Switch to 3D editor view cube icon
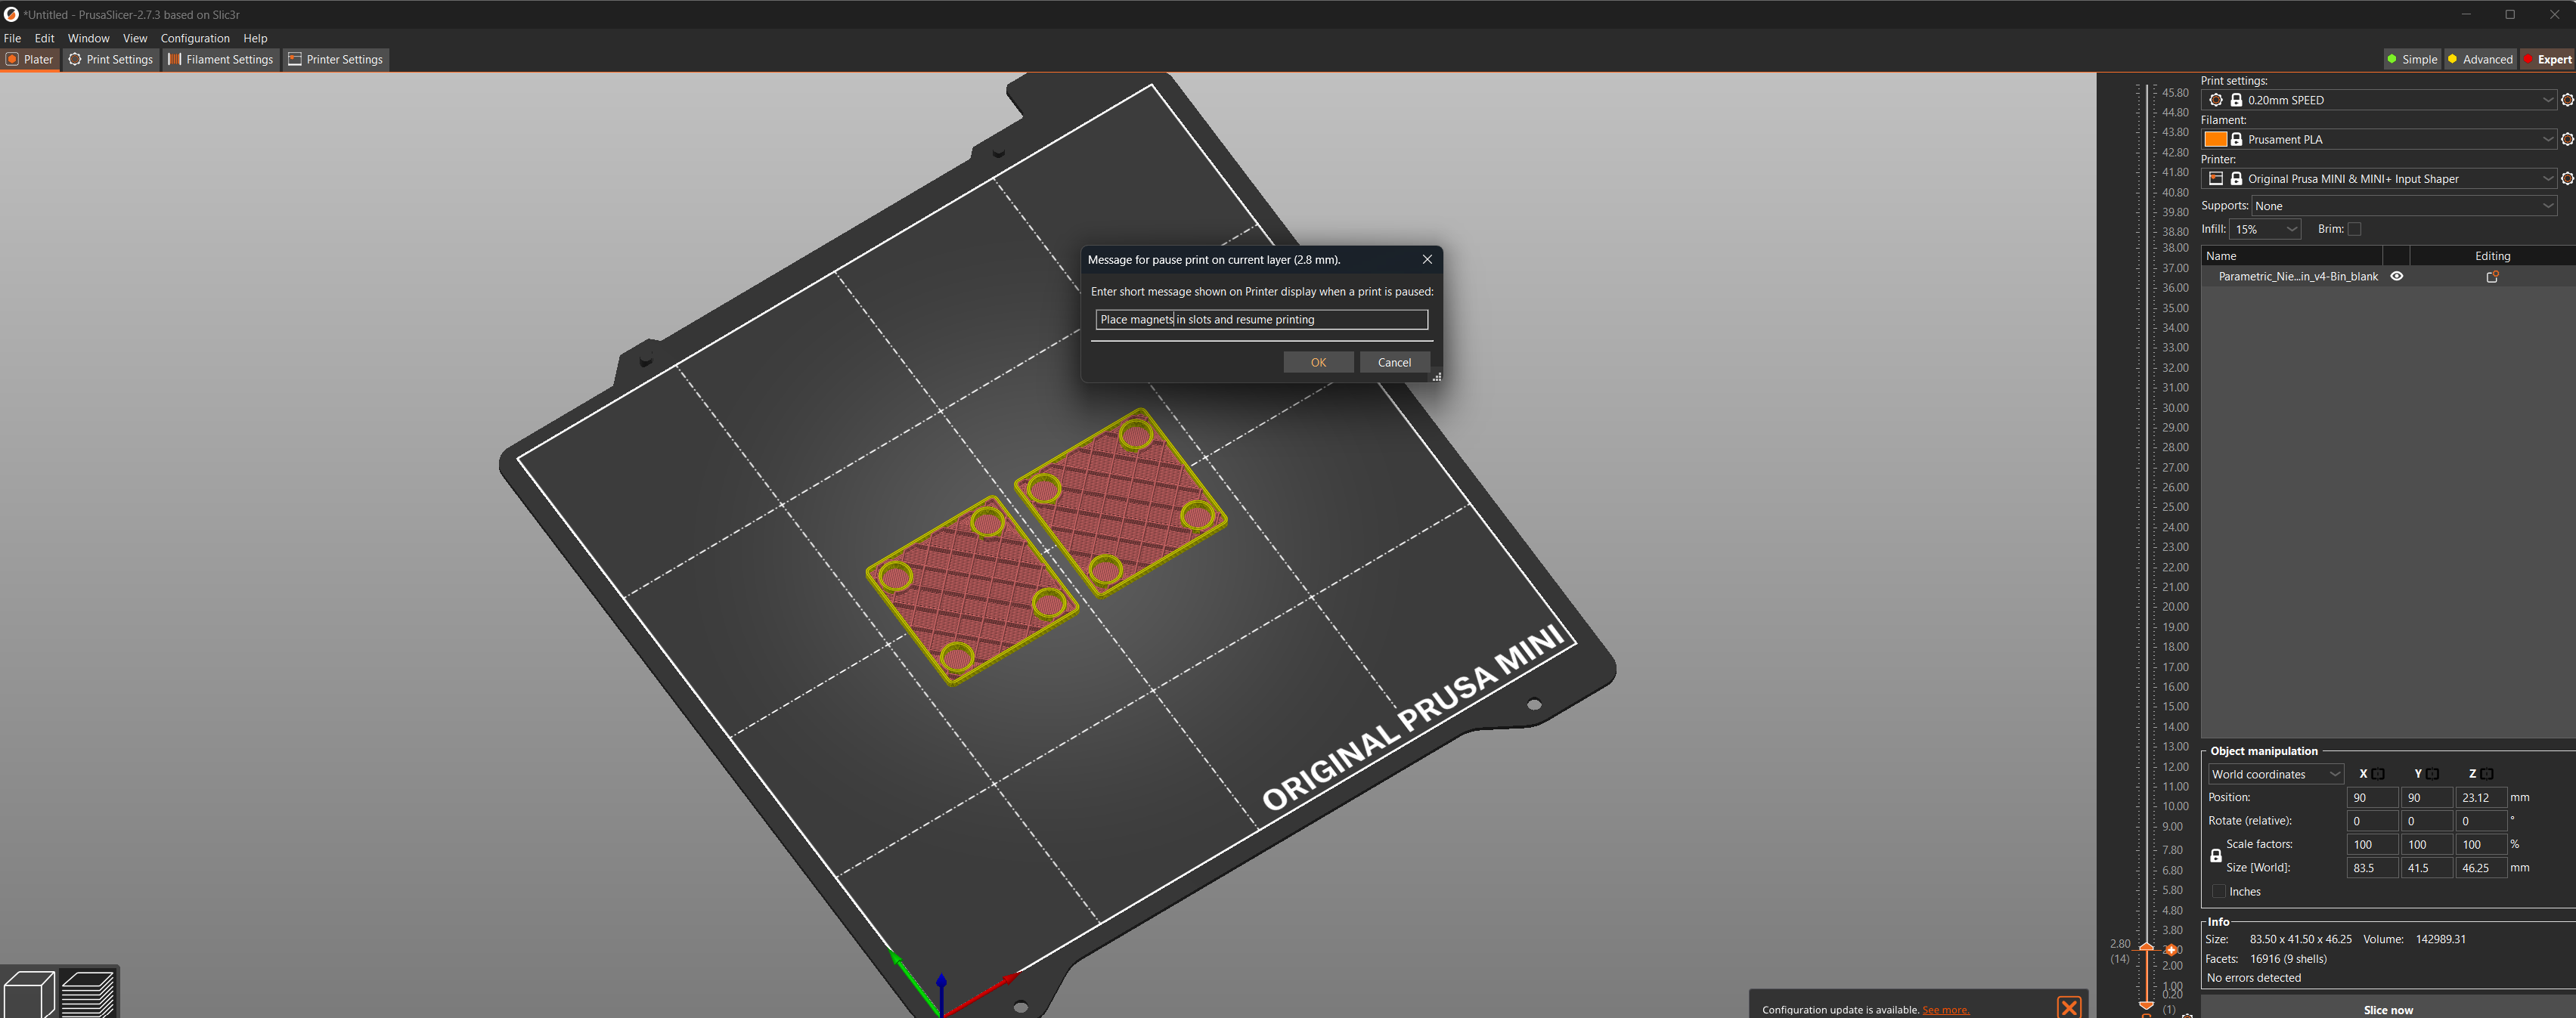2576x1018 pixels. [29, 993]
